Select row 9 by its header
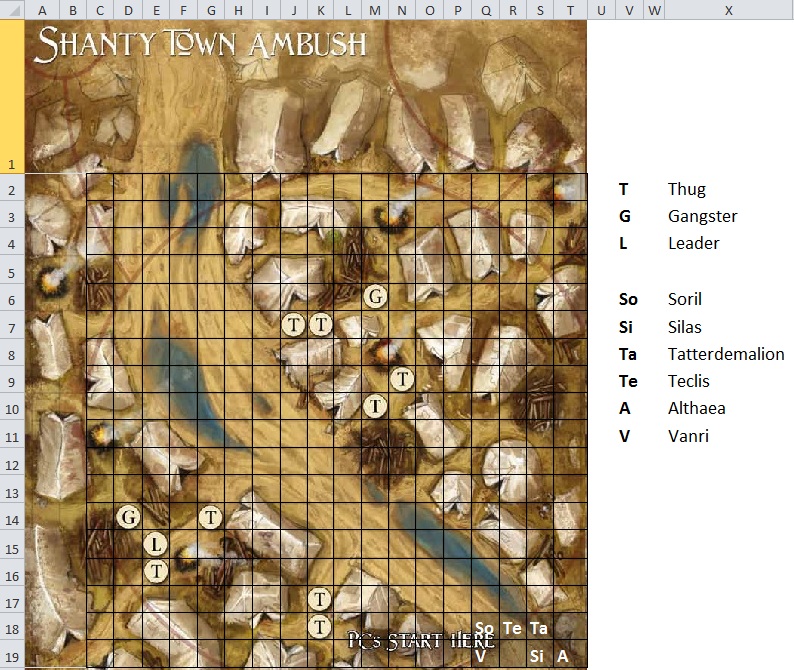This screenshot has height=670, width=794. click(12, 378)
